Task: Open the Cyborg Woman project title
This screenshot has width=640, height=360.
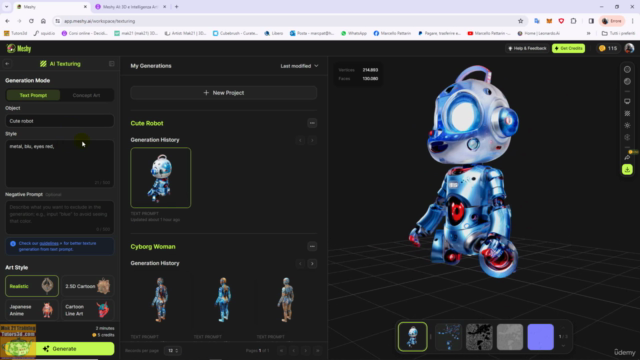Action: (x=153, y=247)
